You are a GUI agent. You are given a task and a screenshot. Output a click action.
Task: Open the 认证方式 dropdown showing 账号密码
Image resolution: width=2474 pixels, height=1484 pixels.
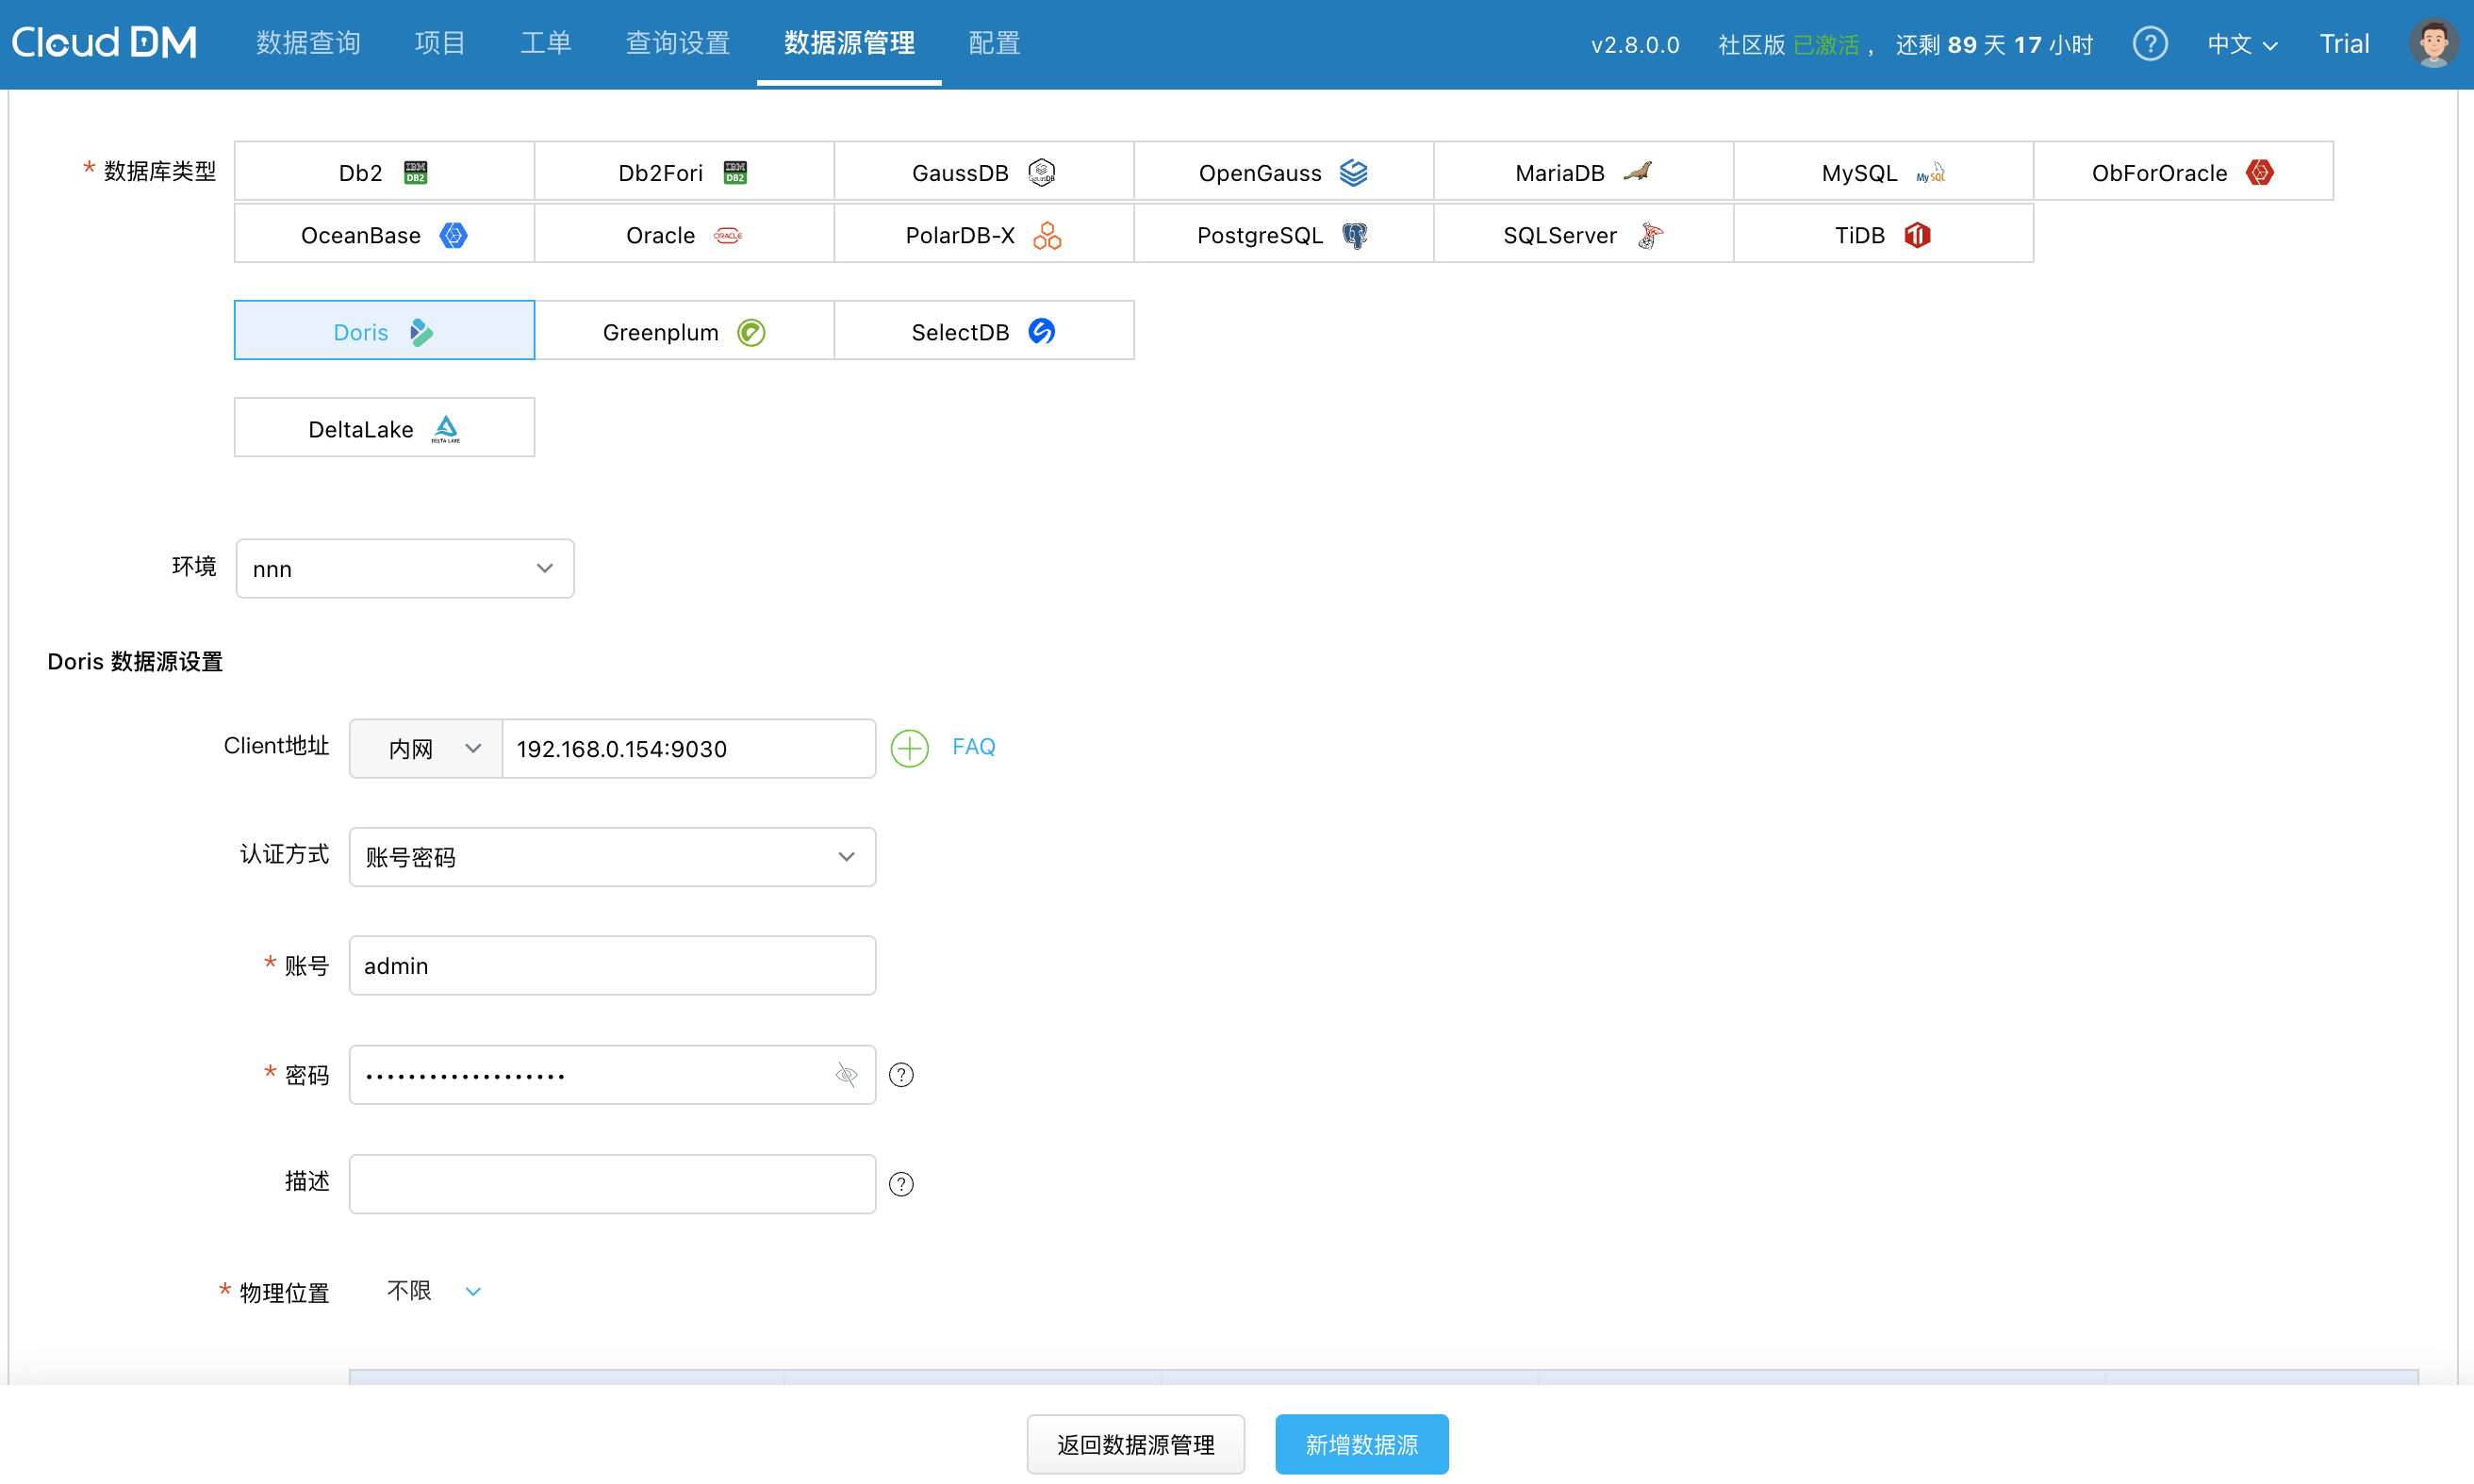pyautogui.click(x=612, y=857)
